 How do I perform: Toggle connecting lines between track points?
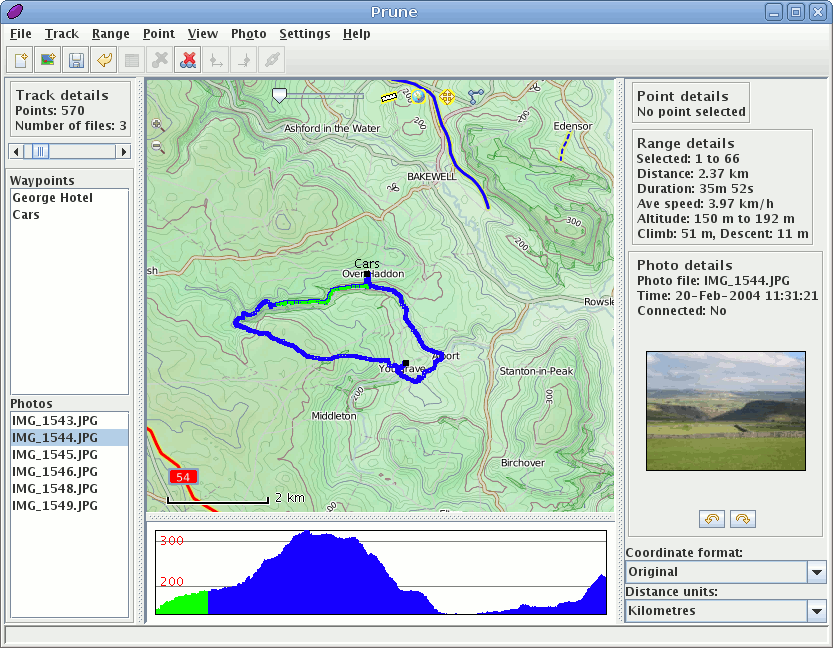pyautogui.click(x=475, y=97)
